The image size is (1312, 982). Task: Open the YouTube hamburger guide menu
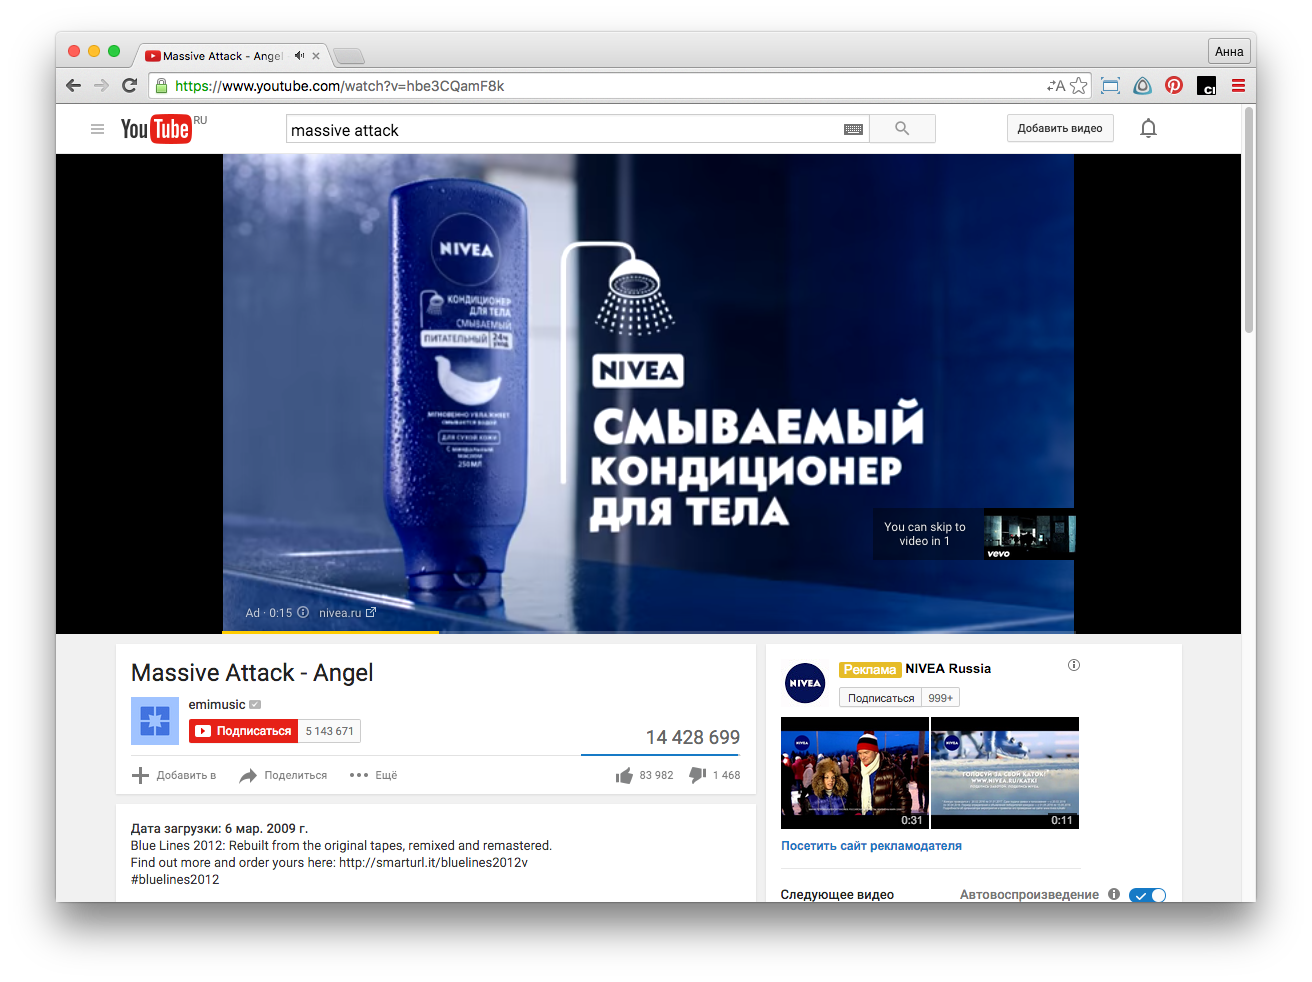click(97, 129)
